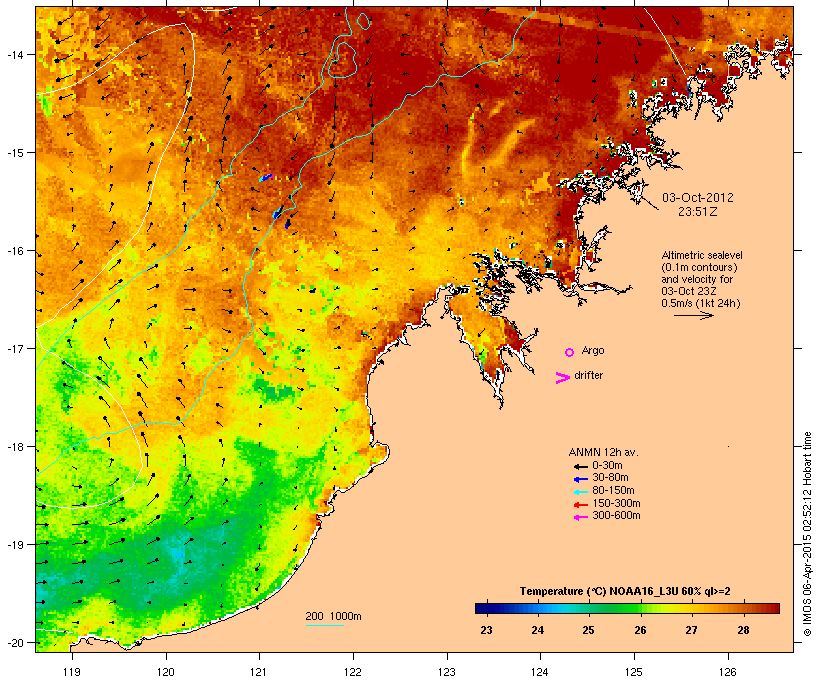This screenshot has height=680, width=820.
Task: Click the red 150-300m legend arrow
Action: (580, 505)
